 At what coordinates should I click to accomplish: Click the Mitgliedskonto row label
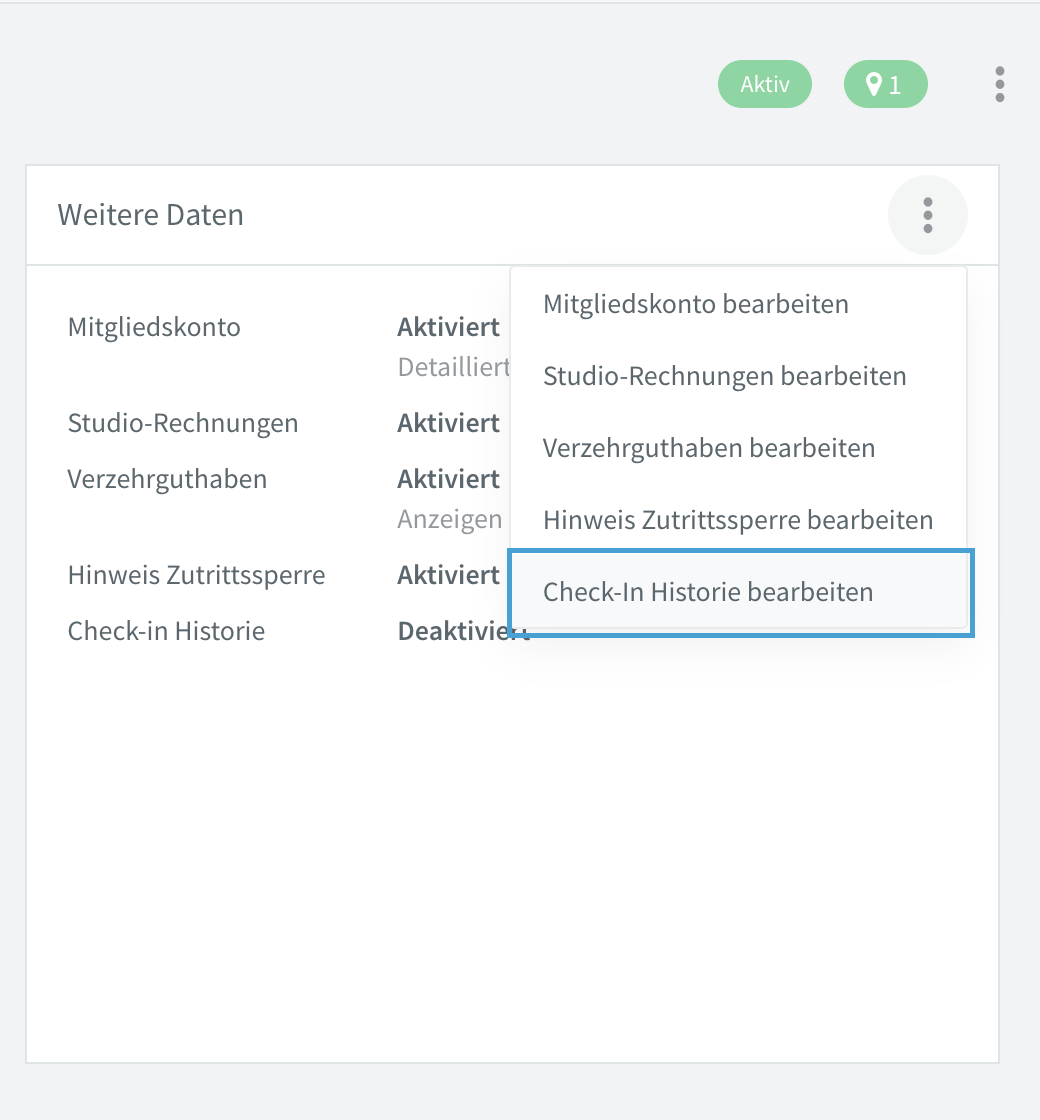154,327
